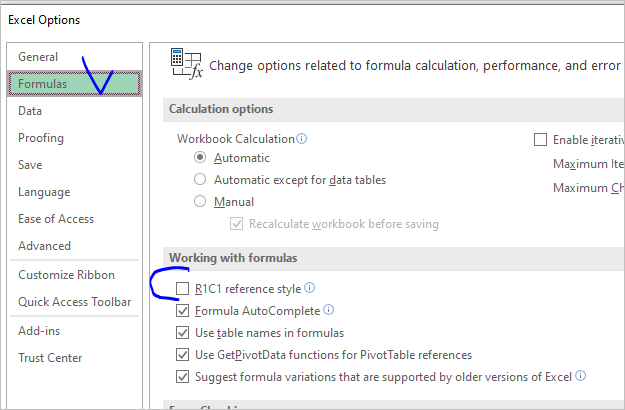Click the Workbook Calculation info icon
This screenshot has width=625, height=410.
pyautogui.click(x=302, y=139)
